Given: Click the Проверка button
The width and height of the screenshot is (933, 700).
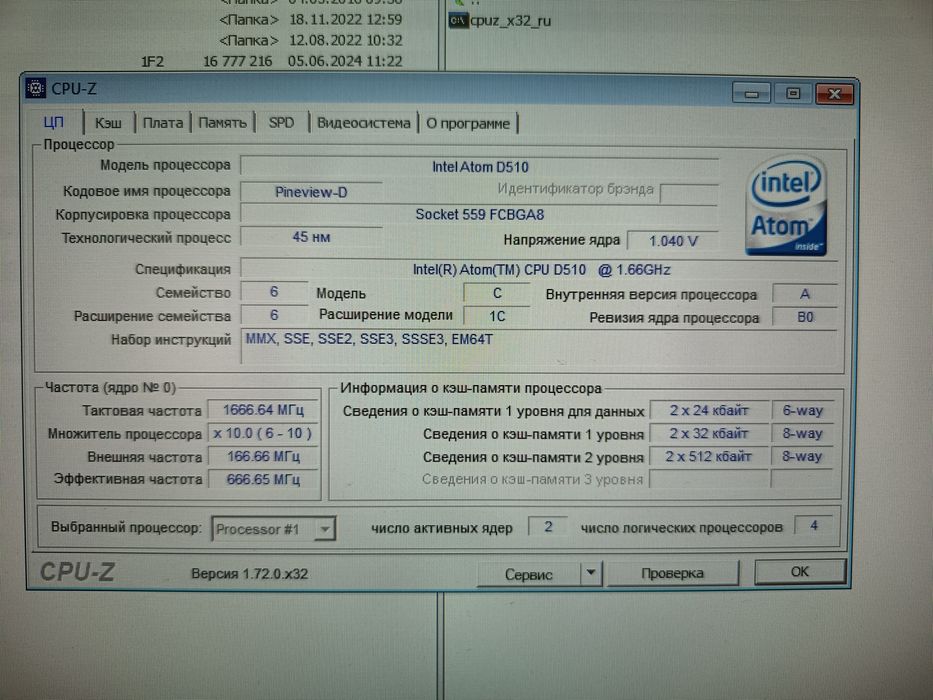Looking at the screenshot, I should [672, 573].
